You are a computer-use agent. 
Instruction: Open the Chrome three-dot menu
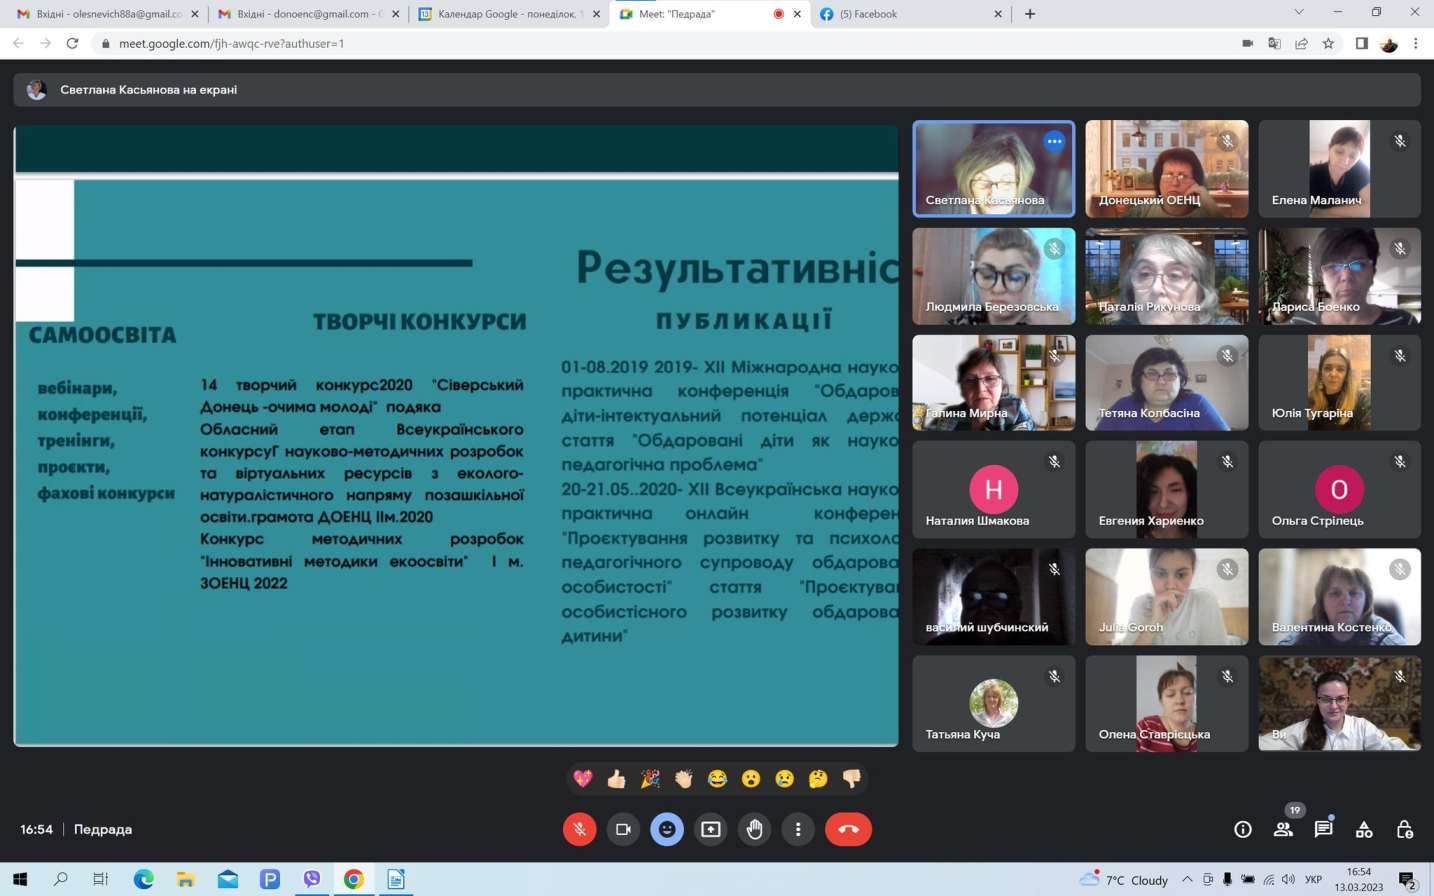pyautogui.click(x=1415, y=43)
